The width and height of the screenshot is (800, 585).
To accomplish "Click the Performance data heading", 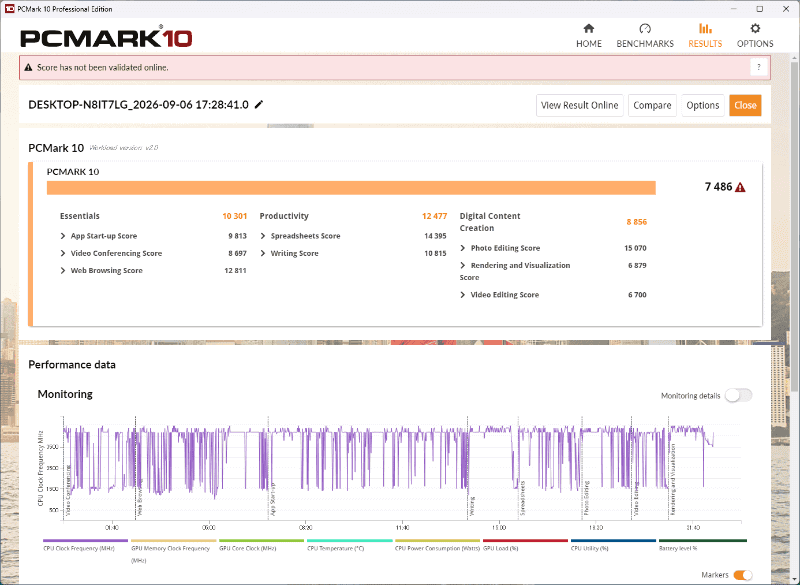I will 72,365.
